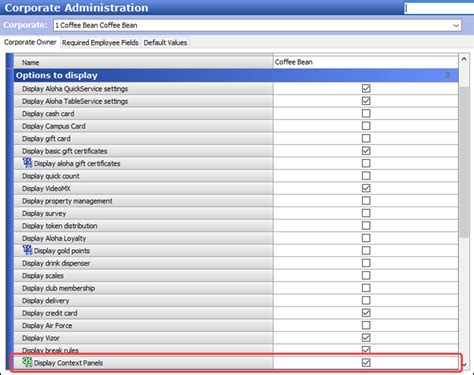Click the icon beside Display gold points
The height and width of the screenshot is (375, 474).
point(27,250)
